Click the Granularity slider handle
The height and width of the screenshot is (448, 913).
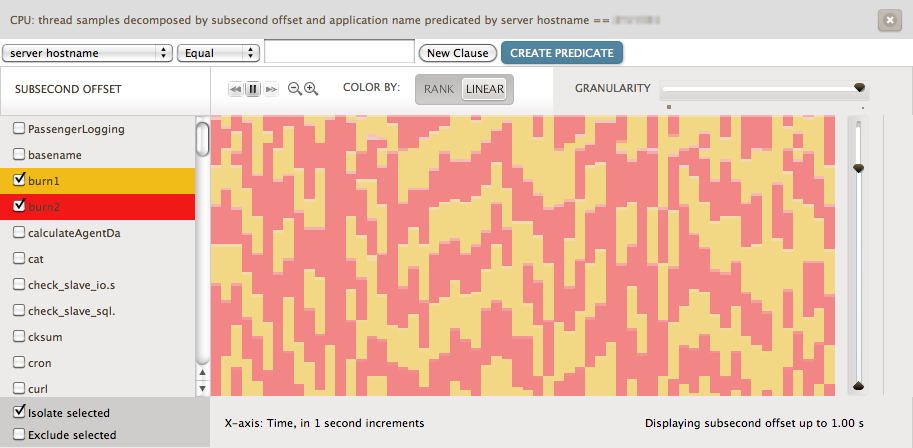coord(859,88)
